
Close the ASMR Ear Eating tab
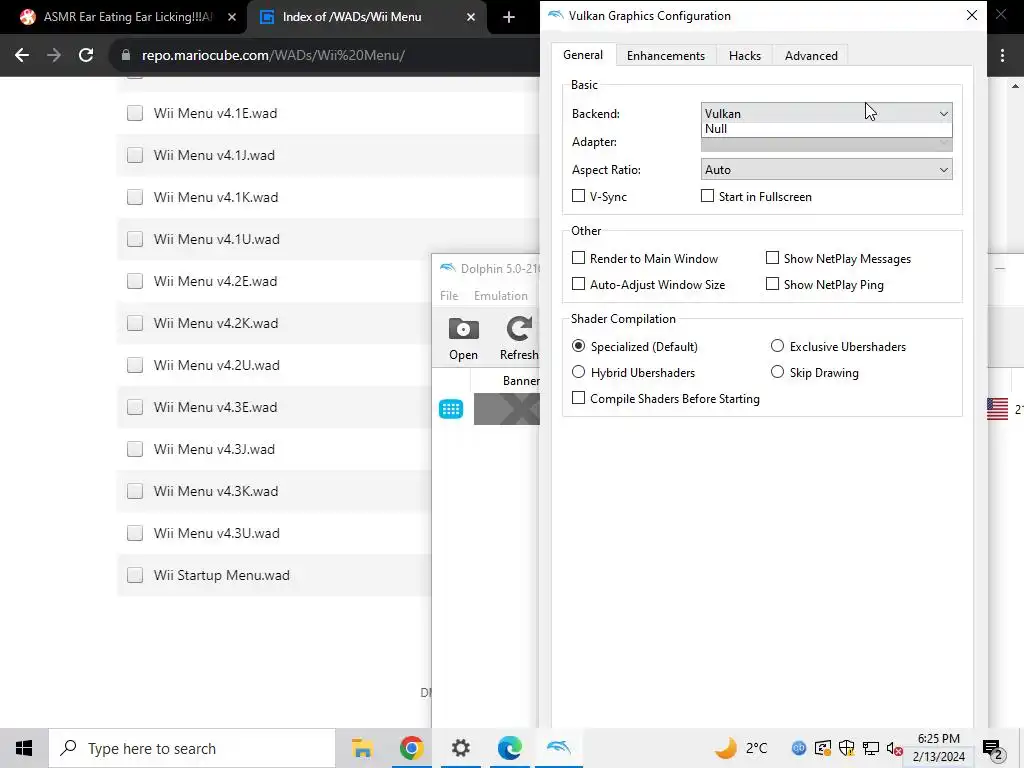coord(232,17)
